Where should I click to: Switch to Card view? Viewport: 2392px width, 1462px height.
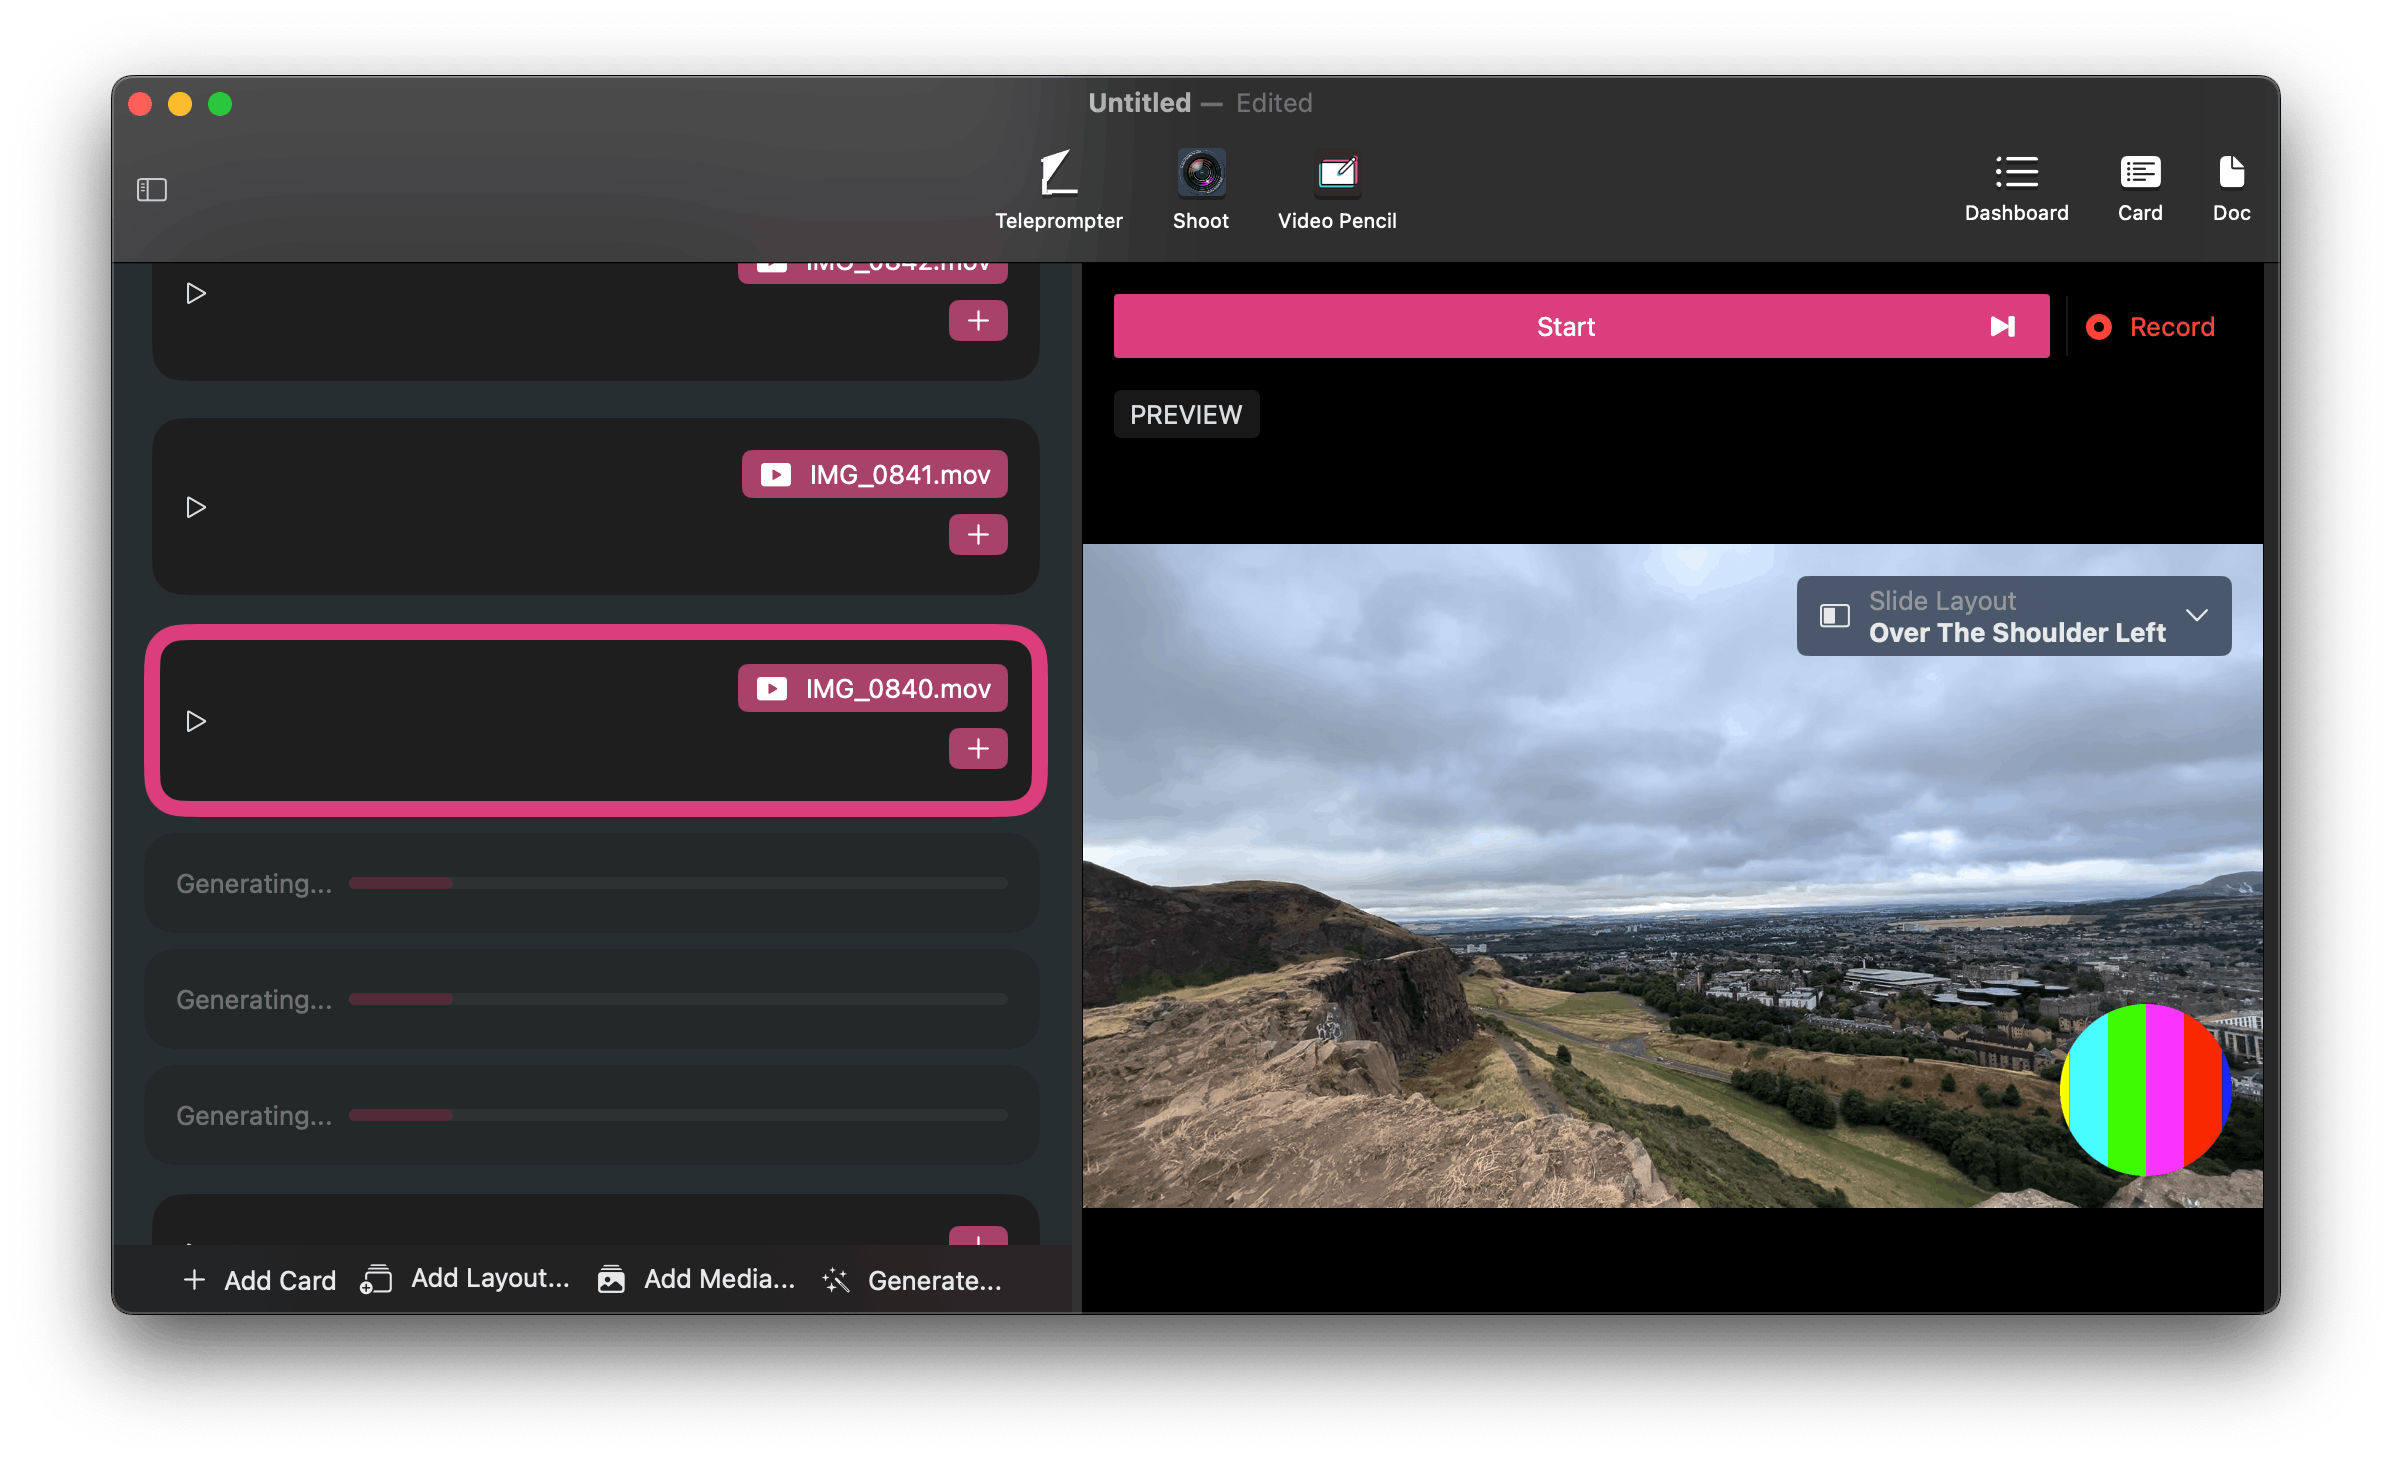coord(2139,188)
